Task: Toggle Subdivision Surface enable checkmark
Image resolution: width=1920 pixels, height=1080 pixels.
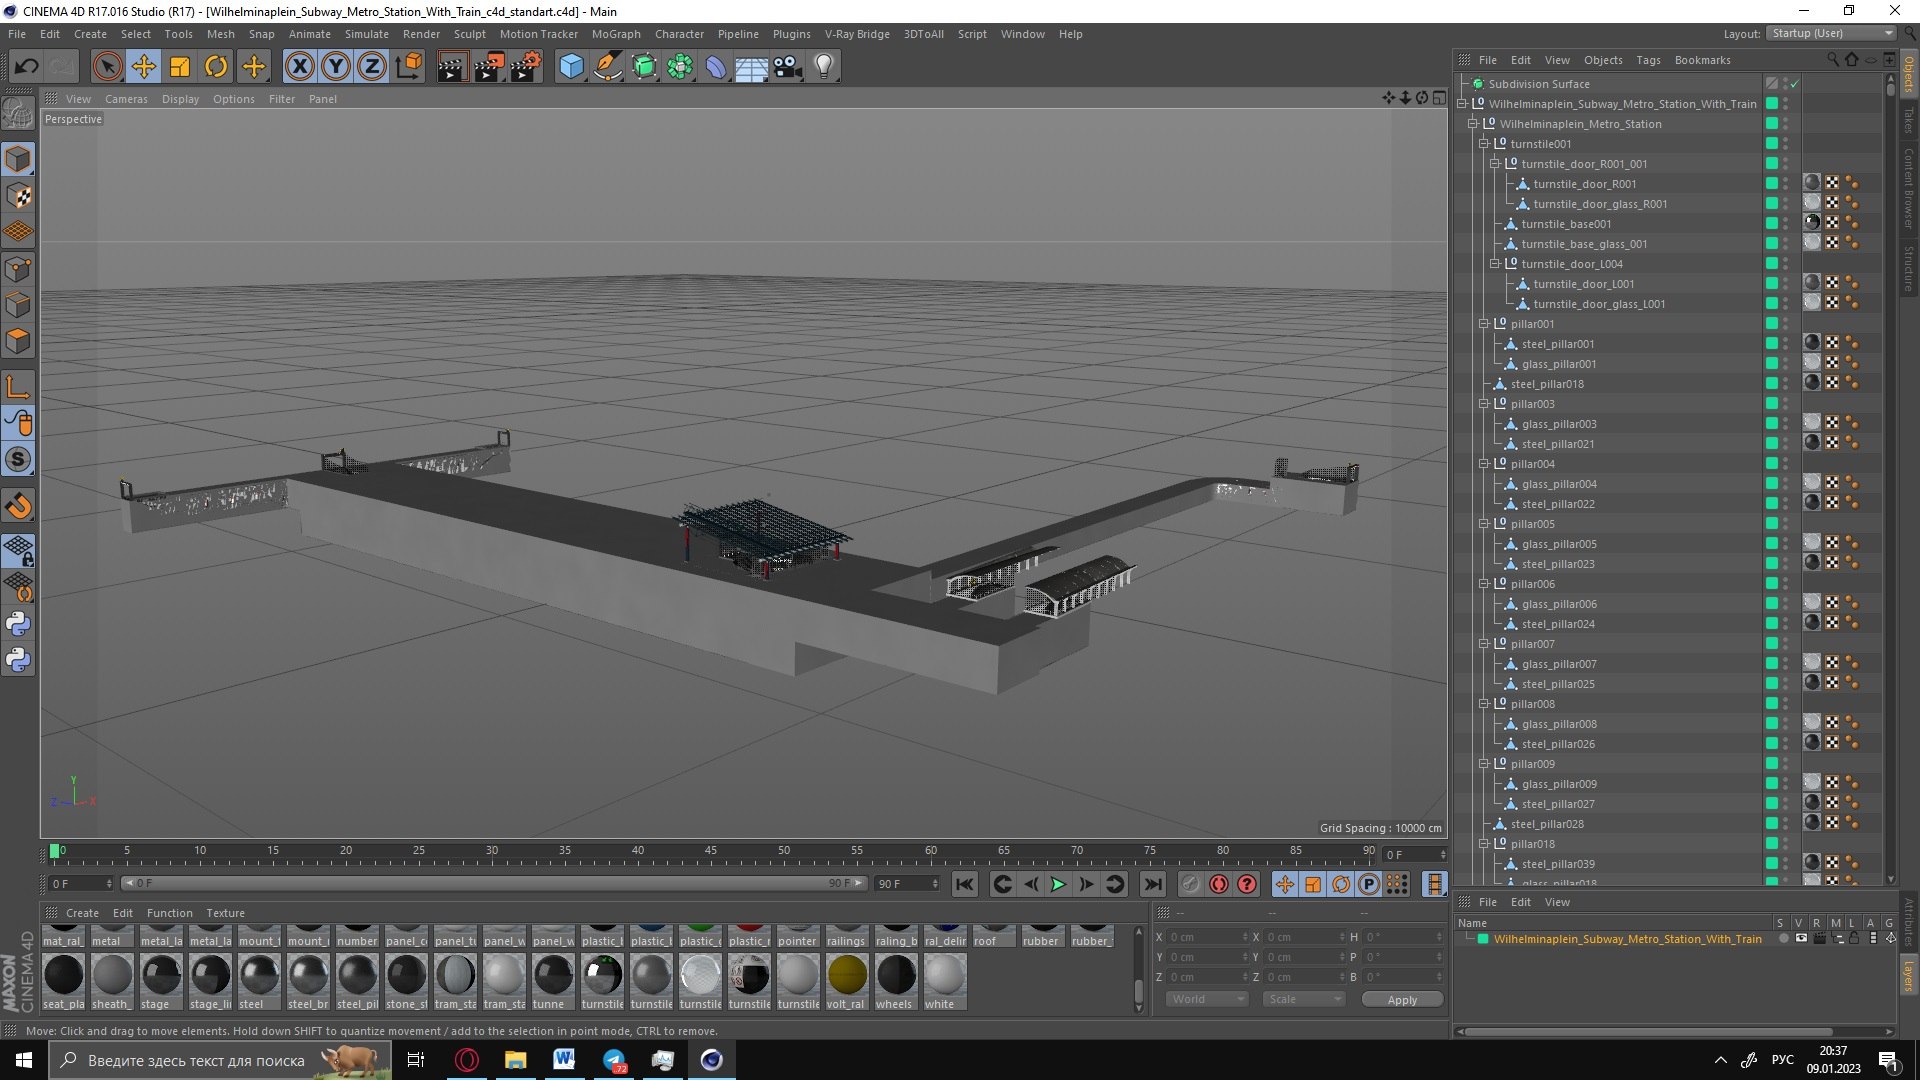Action: point(1794,84)
